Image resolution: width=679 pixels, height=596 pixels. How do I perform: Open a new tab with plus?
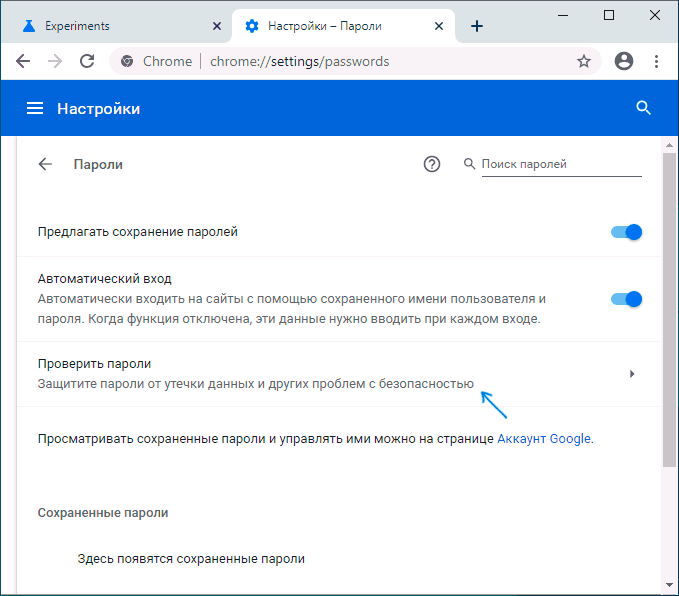(477, 26)
